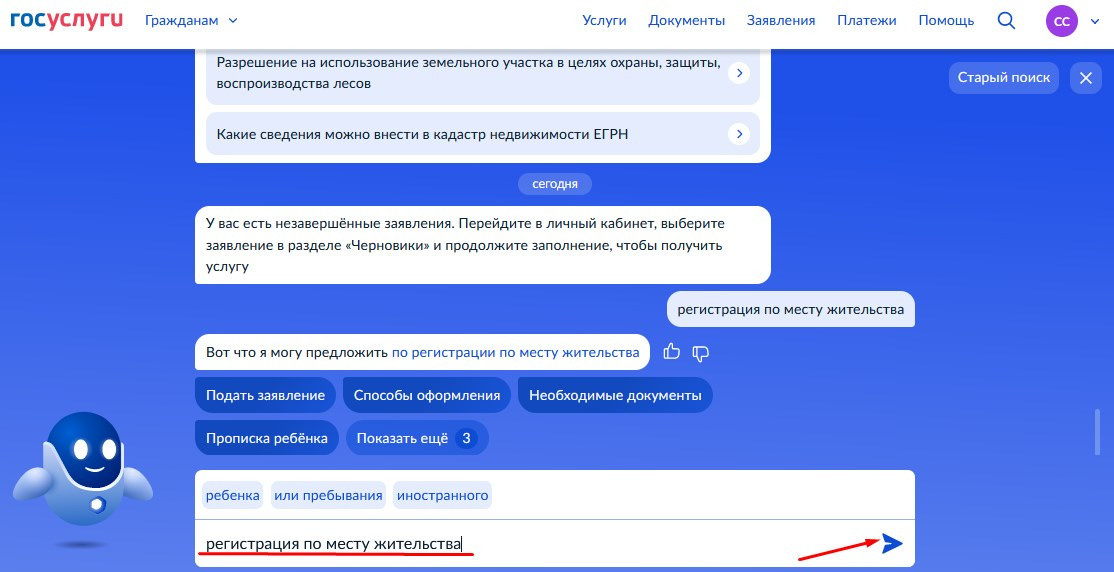Click the user message регистрация по месту жительства
The height and width of the screenshot is (572, 1114).
coord(791,309)
